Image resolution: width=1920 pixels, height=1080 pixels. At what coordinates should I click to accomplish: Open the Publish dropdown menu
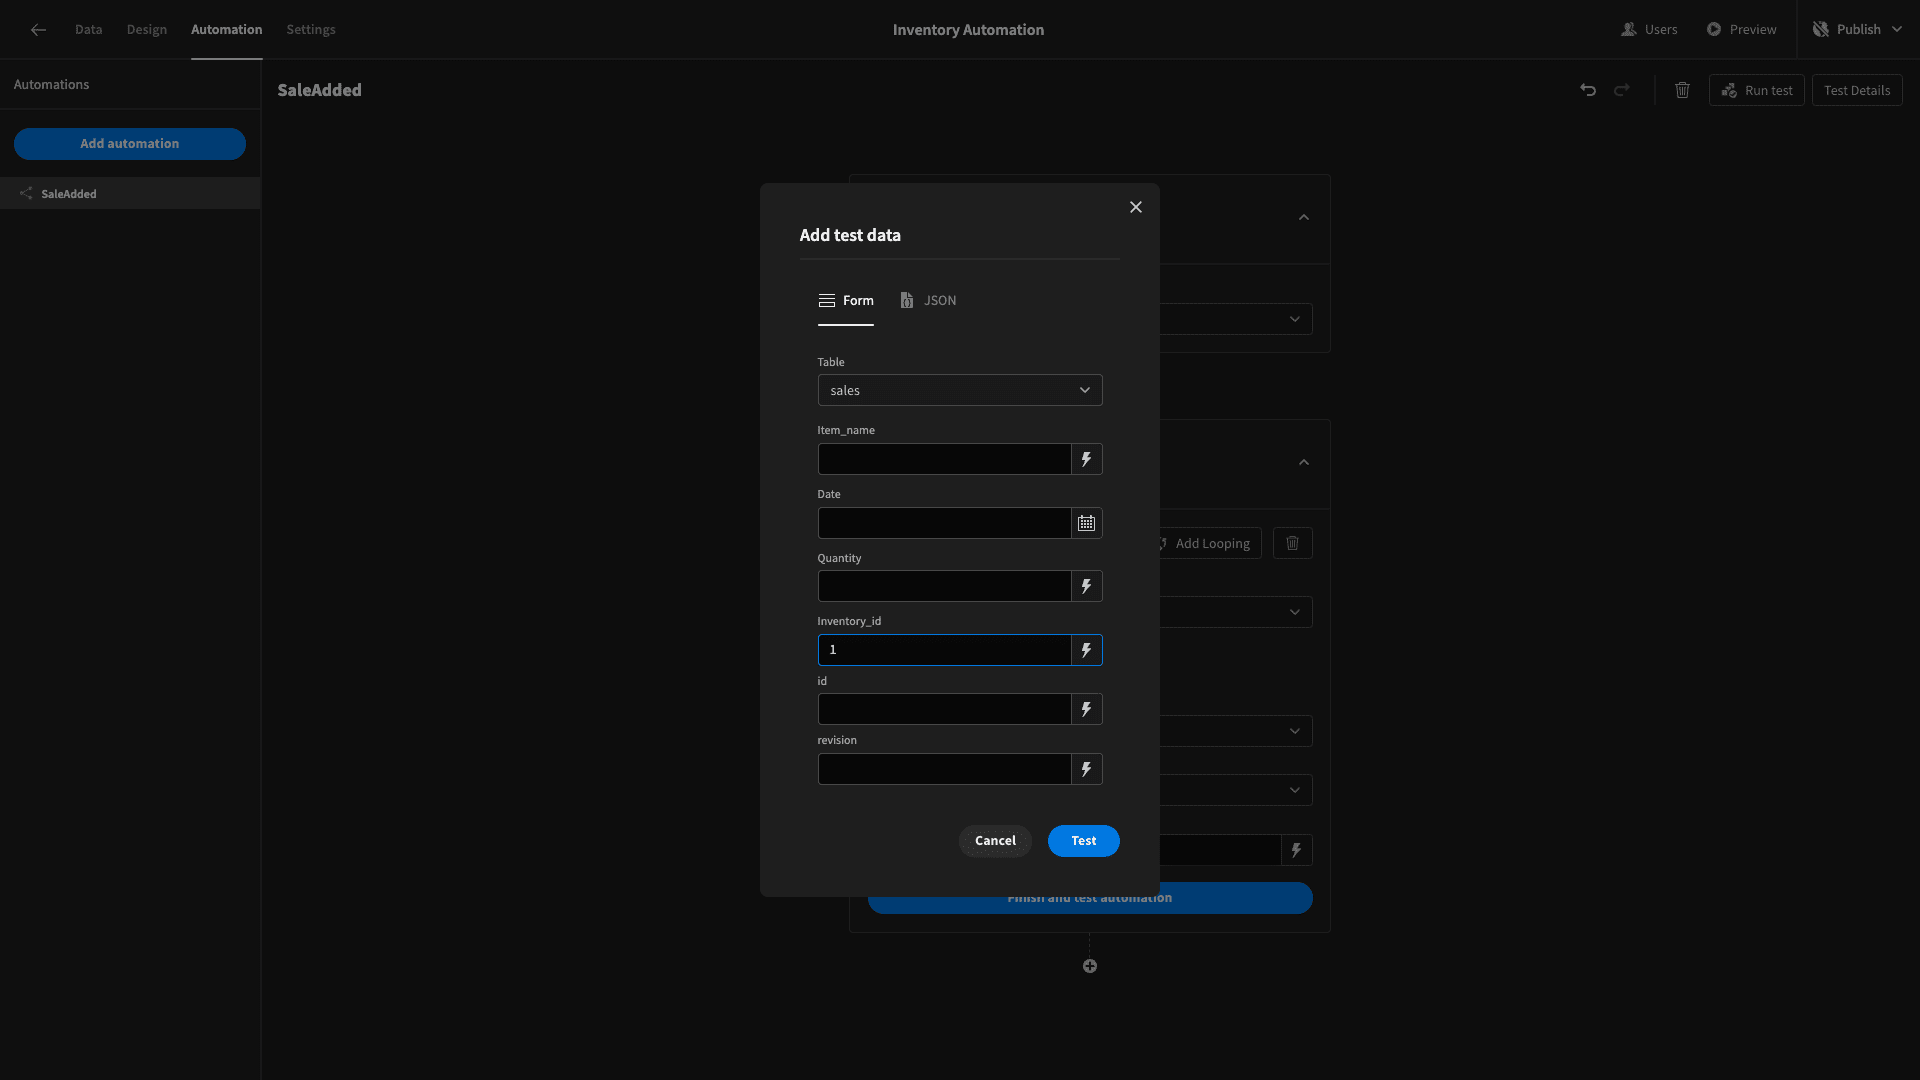(x=1857, y=30)
